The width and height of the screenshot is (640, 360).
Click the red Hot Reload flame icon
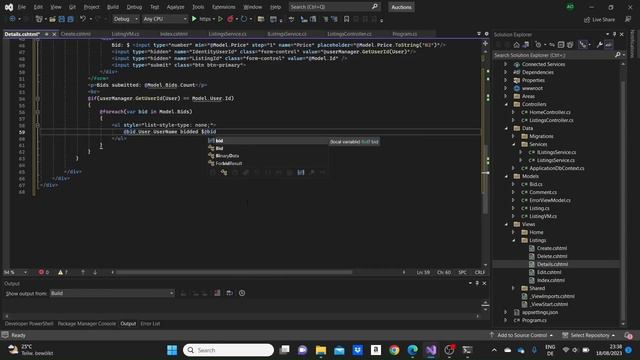click(230, 19)
